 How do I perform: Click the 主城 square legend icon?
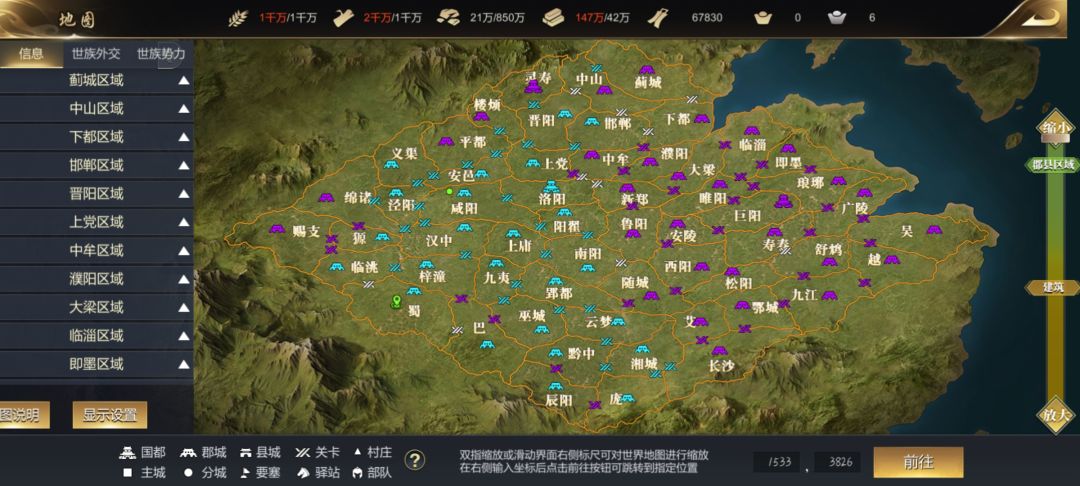click(127, 473)
